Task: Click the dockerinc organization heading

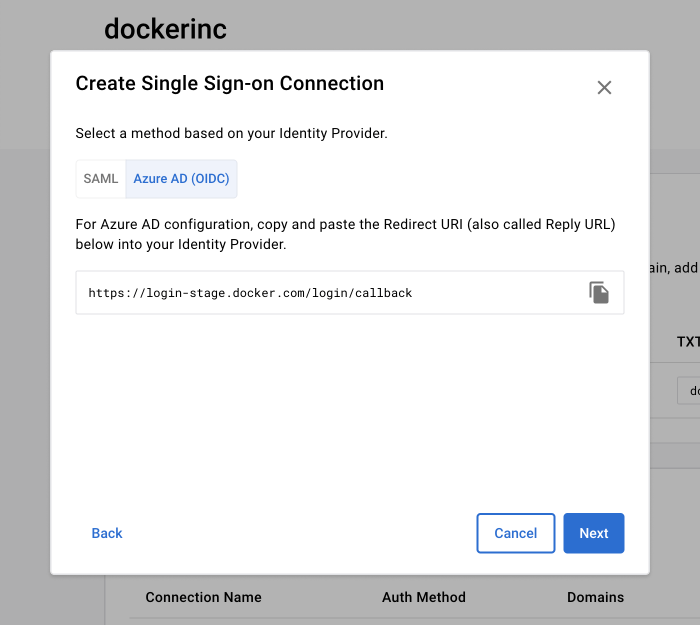Action: (165, 29)
